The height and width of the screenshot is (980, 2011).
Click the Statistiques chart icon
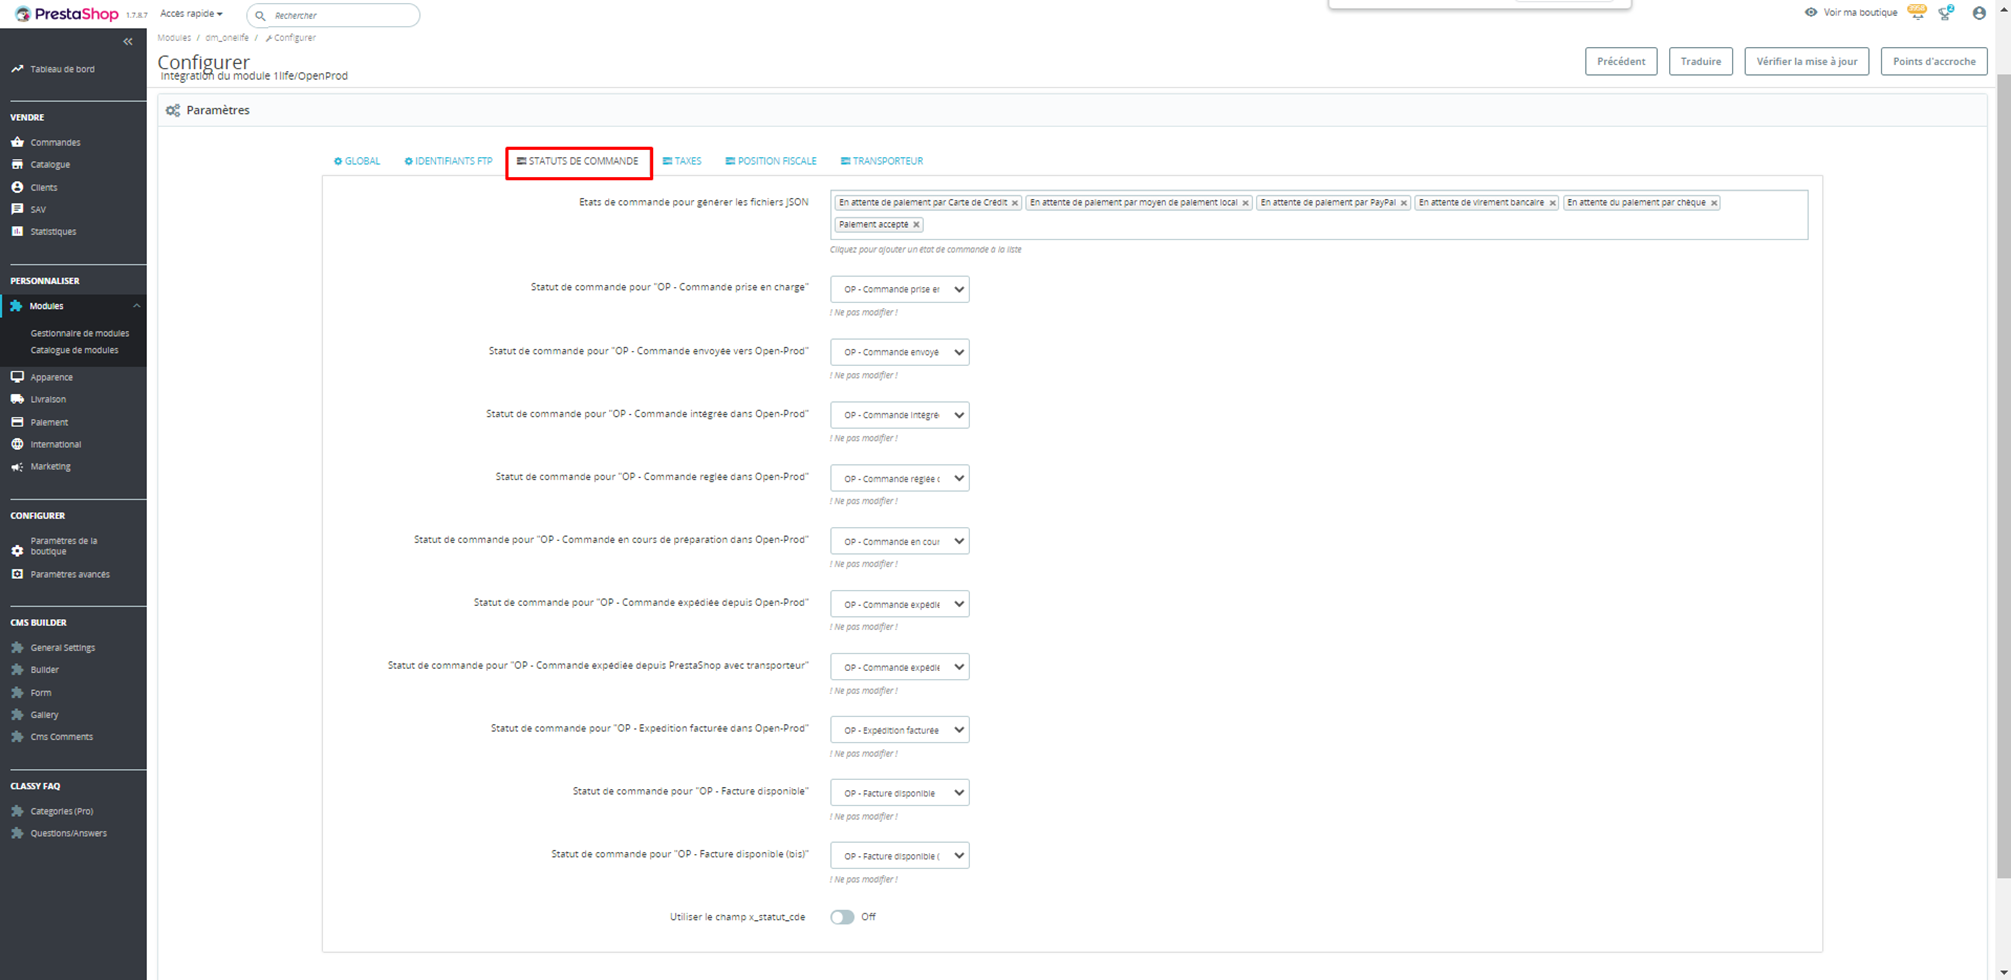(x=17, y=231)
